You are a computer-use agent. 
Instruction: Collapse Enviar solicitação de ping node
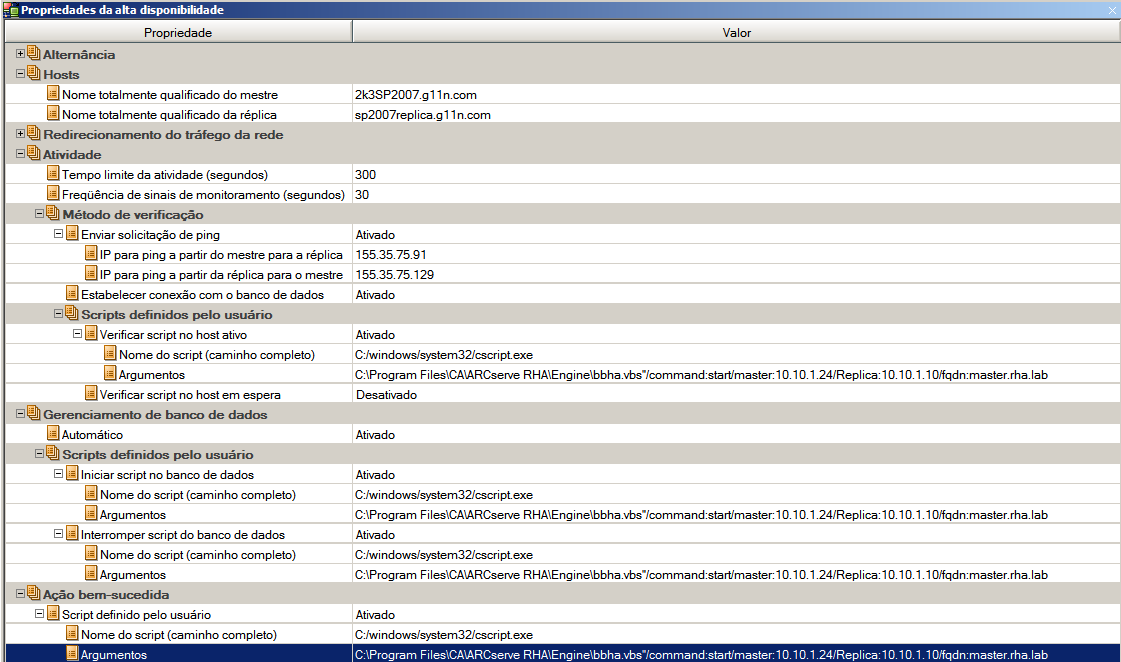click(x=59, y=234)
